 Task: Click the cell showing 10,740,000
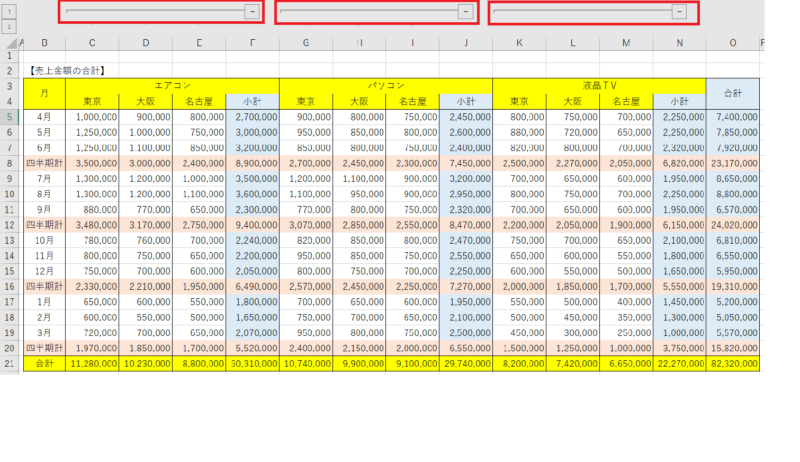point(306,364)
